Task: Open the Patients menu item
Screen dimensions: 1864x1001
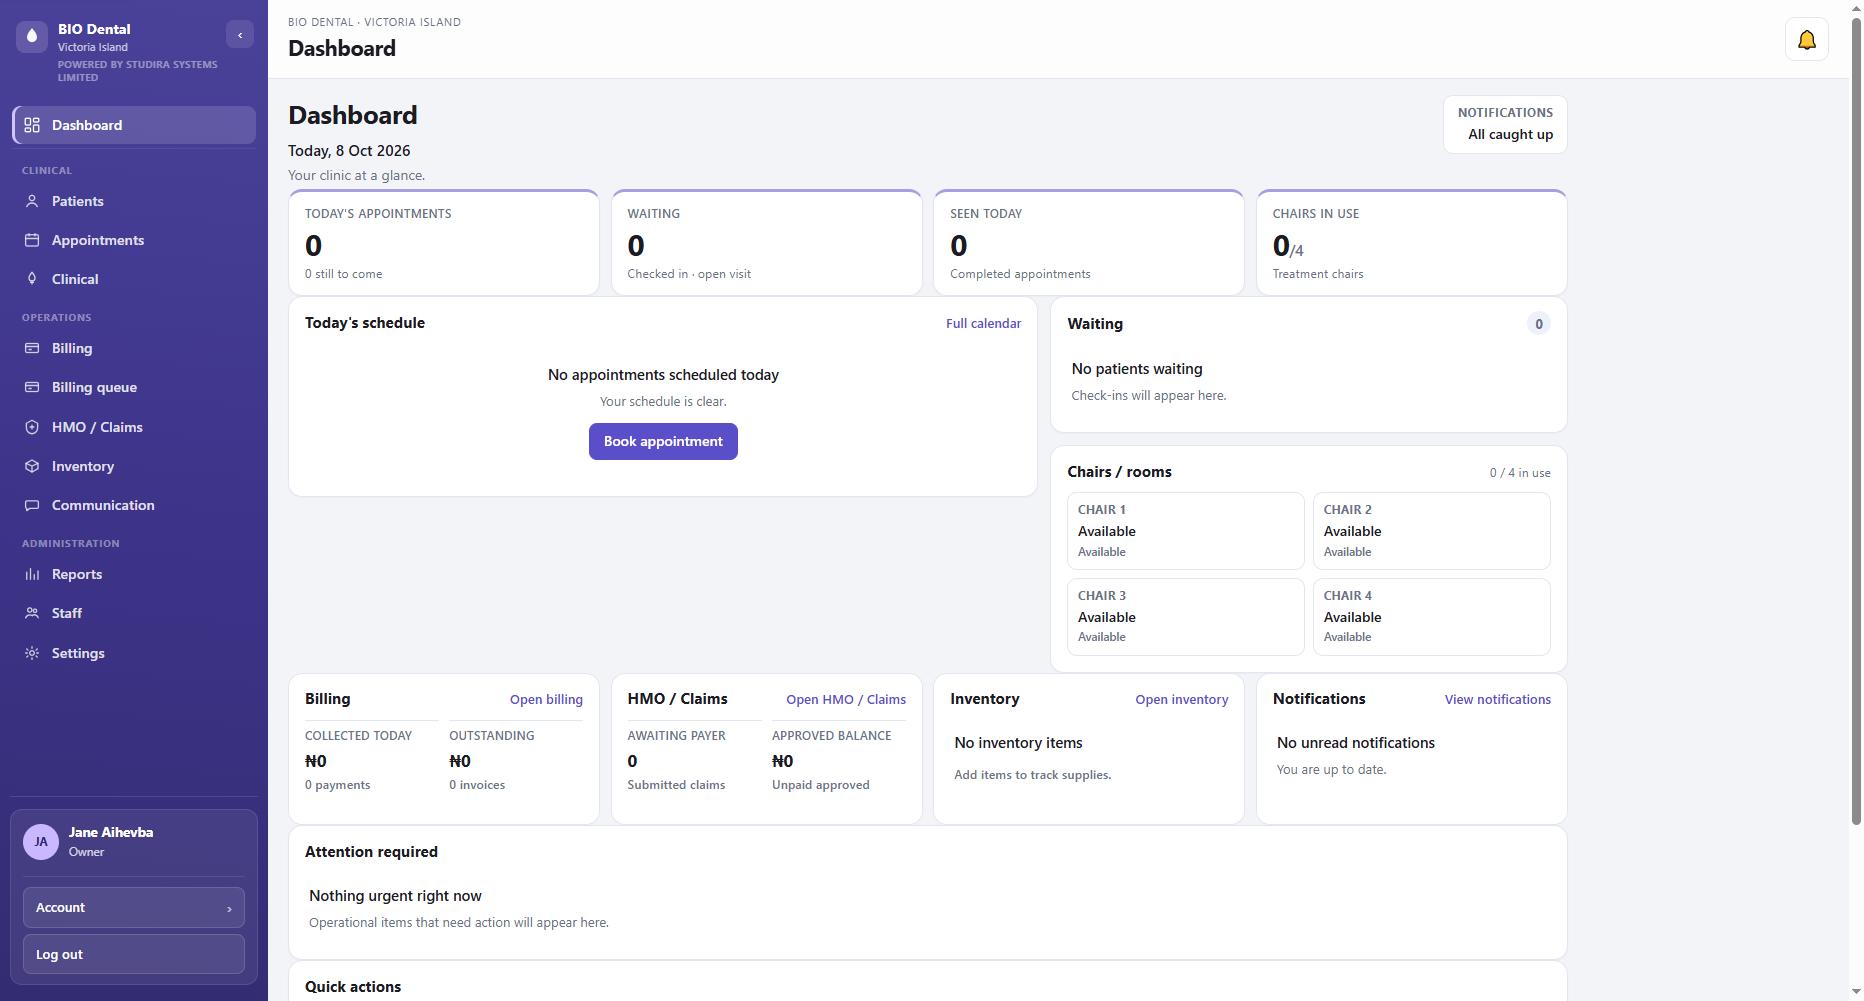Action: (x=134, y=201)
